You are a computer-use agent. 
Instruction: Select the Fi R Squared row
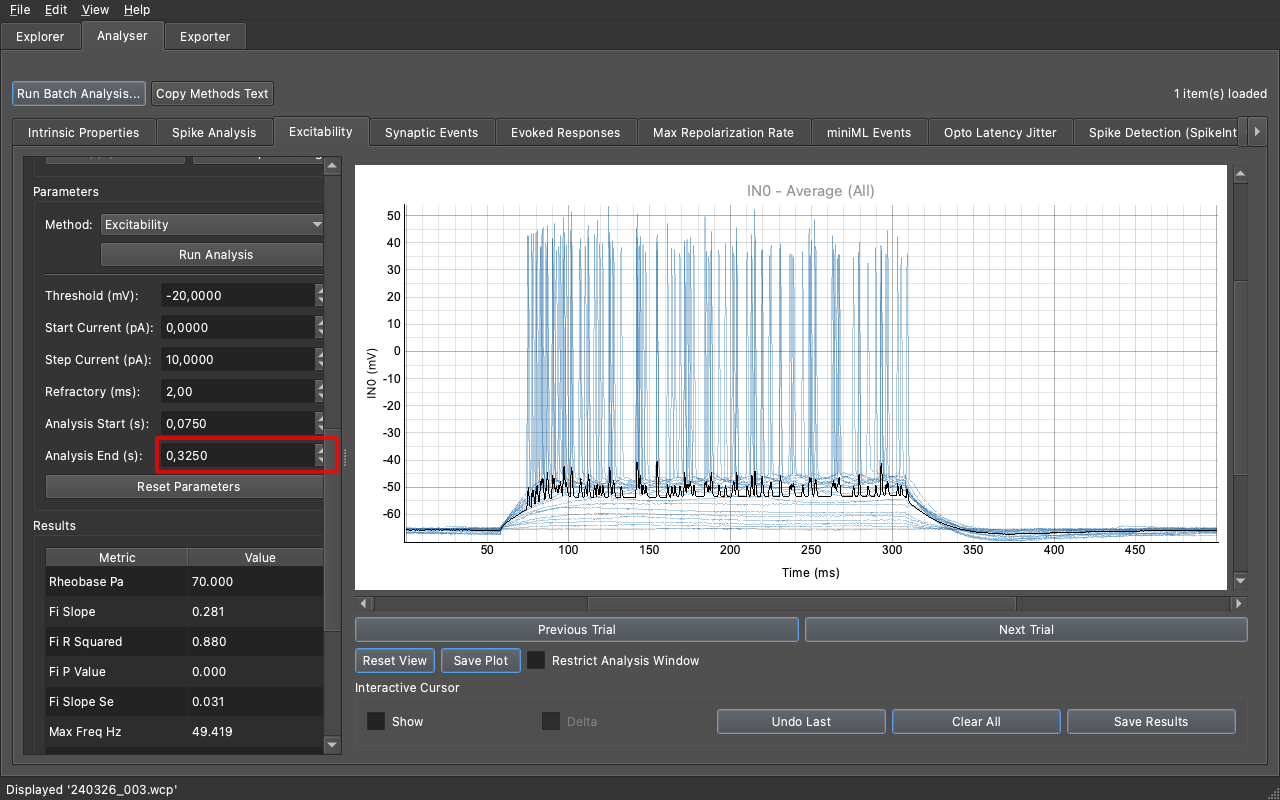[x=184, y=642]
